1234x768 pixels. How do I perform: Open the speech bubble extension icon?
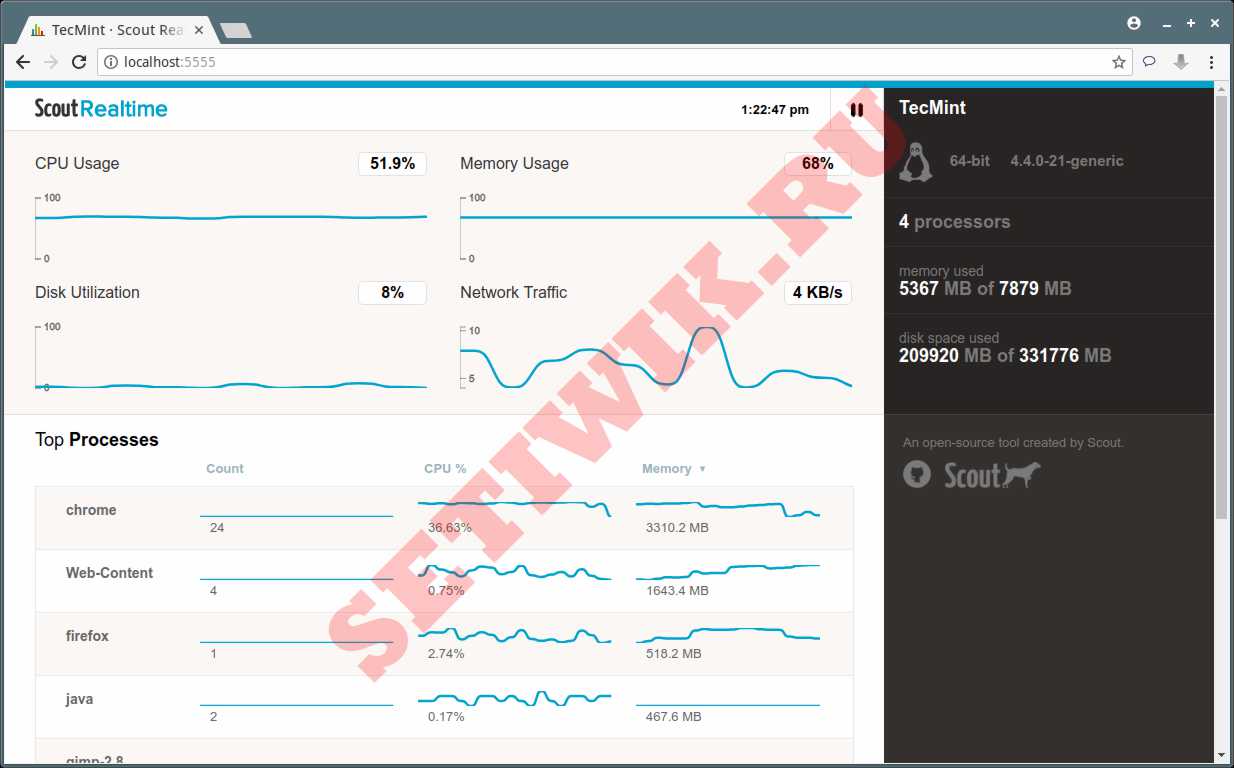tap(1150, 62)
